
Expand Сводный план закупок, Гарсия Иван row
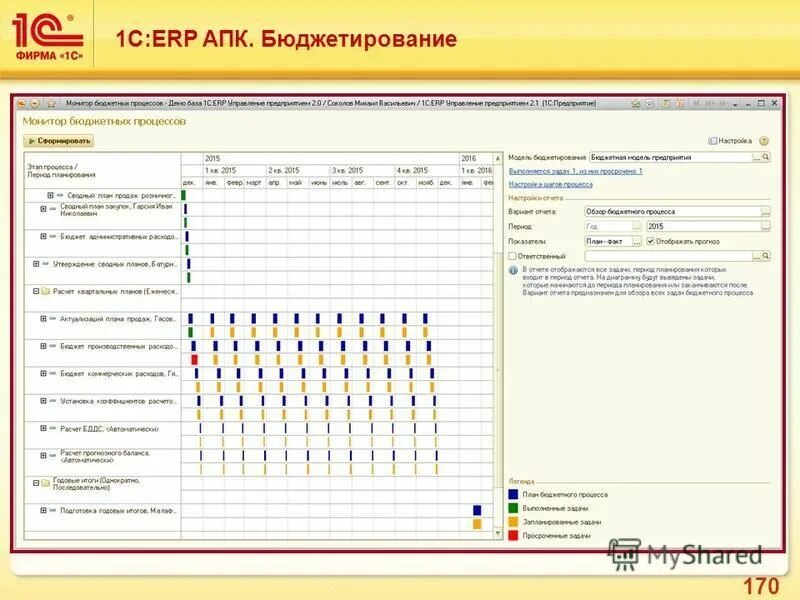coord(43,209)
